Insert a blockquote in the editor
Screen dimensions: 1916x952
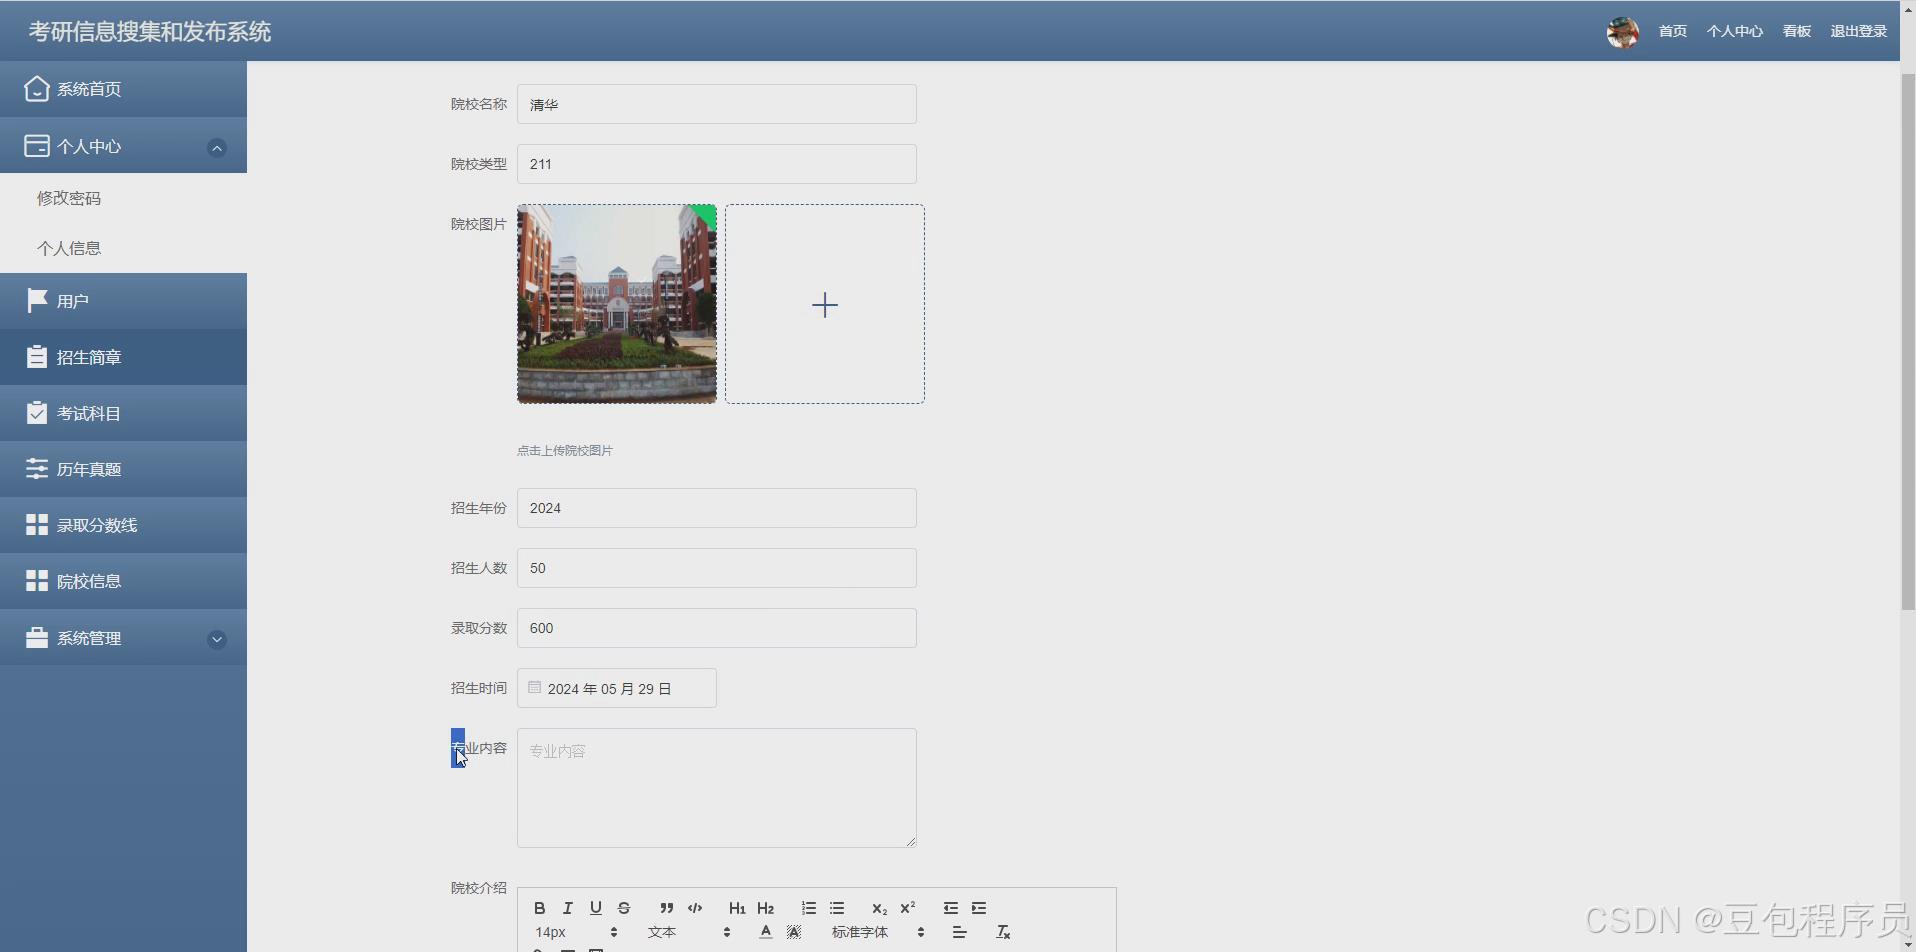pos(666,908)
